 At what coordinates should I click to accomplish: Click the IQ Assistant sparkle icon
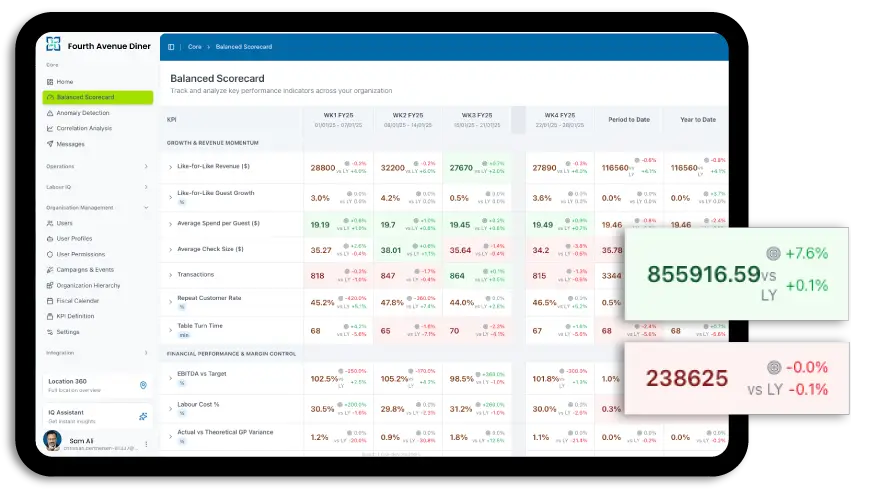click(x=143, y=416)
